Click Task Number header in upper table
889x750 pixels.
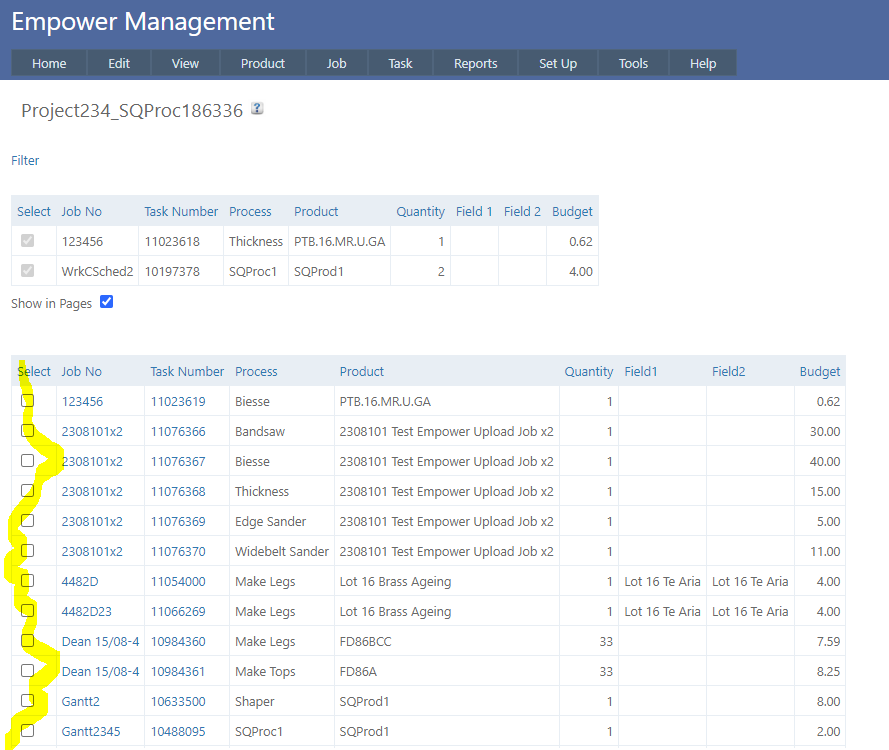point(181,211)
